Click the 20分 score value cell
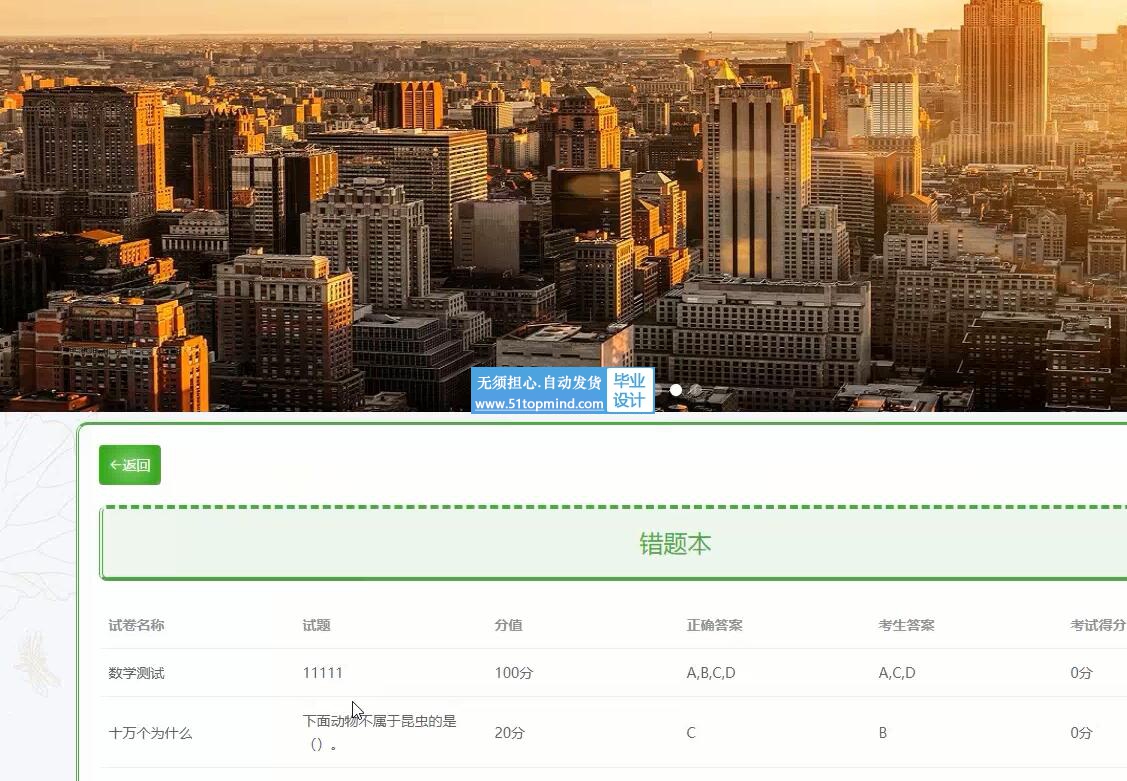The image size is (1127, 781). coord(510,733)
